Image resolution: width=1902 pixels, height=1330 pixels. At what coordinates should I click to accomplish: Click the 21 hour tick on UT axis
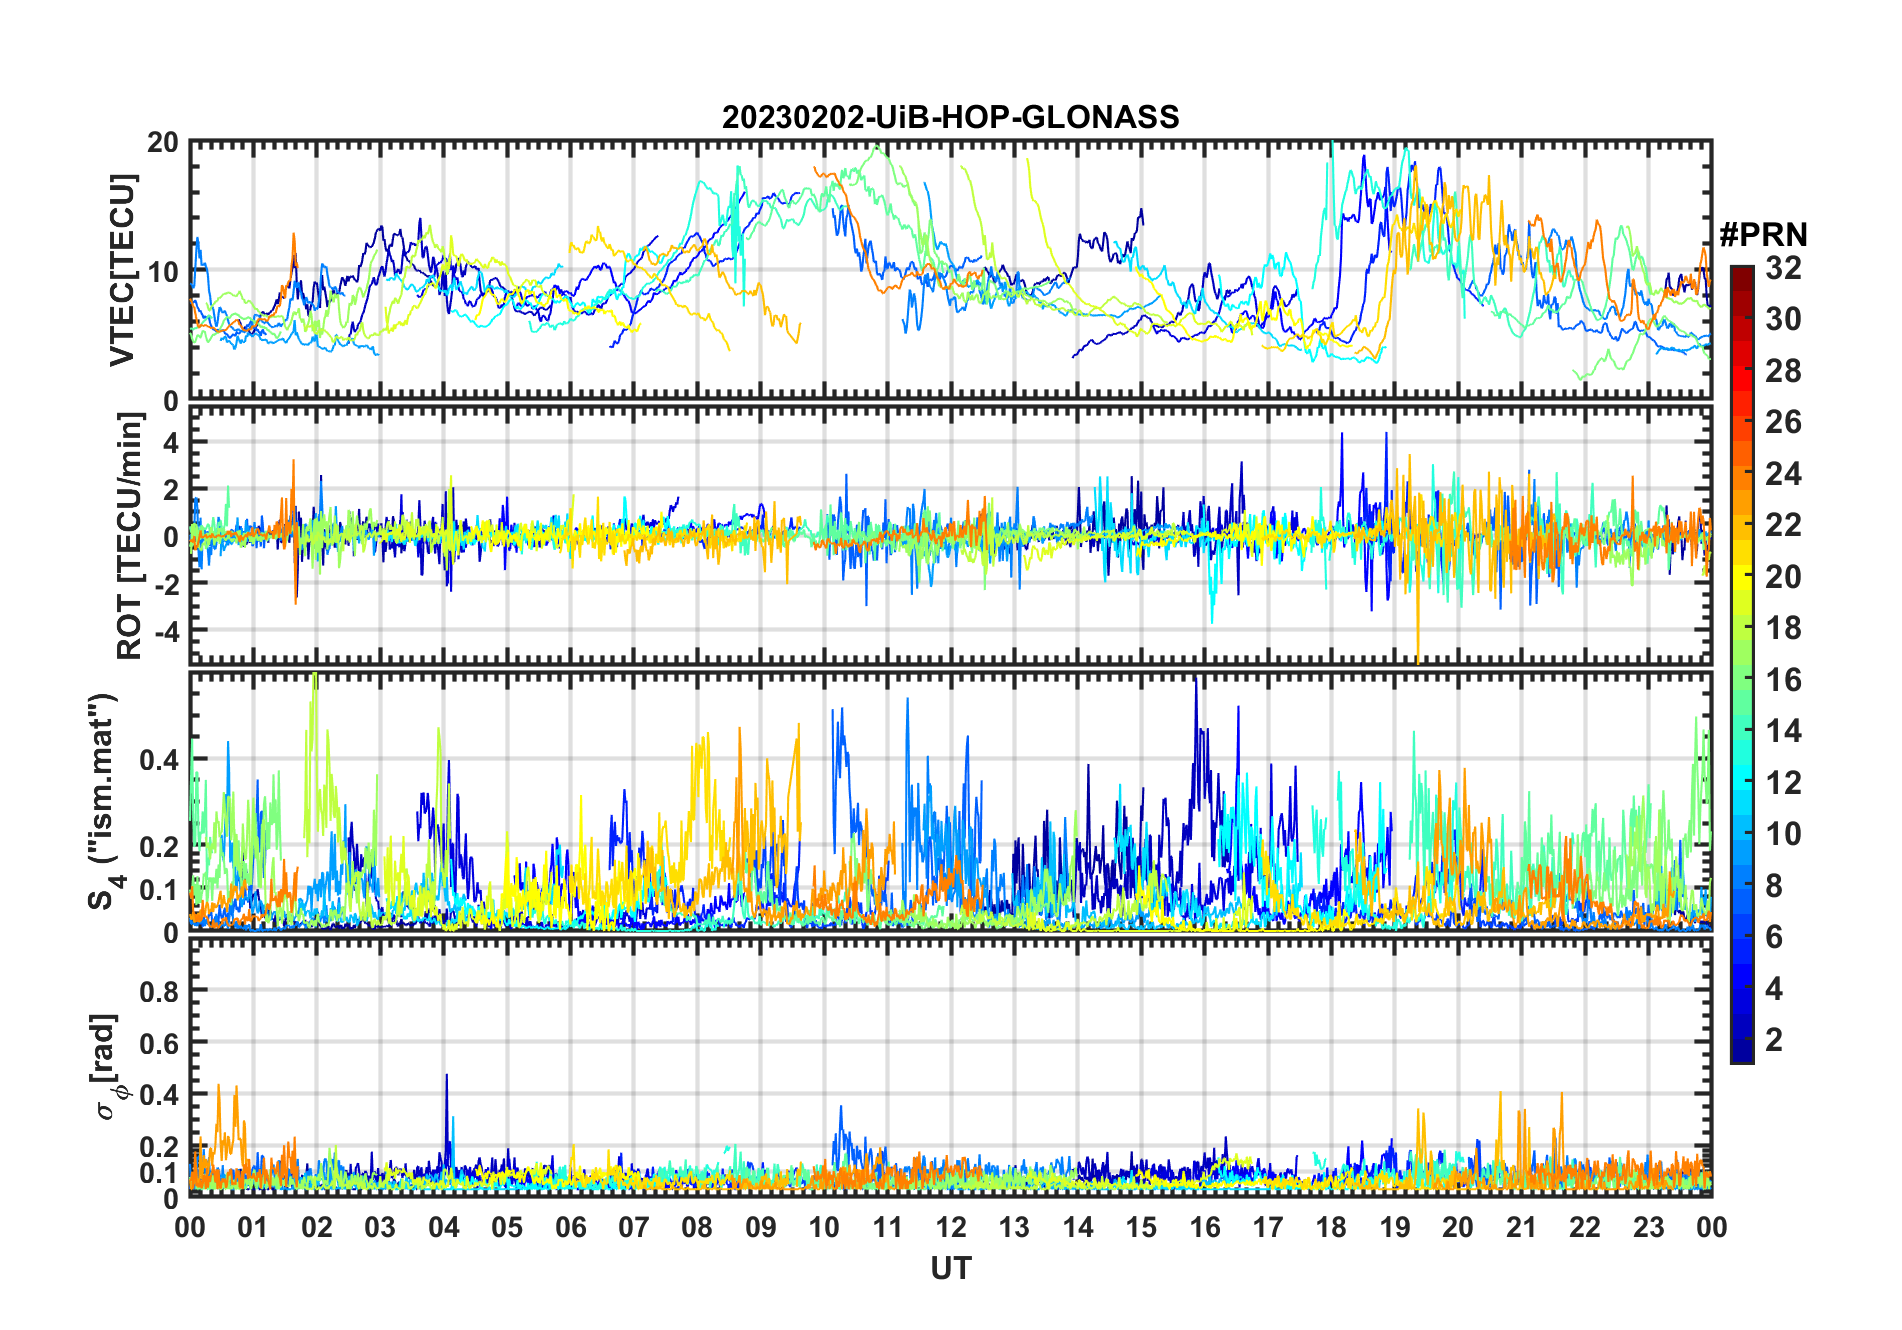pos(1522,1227)
